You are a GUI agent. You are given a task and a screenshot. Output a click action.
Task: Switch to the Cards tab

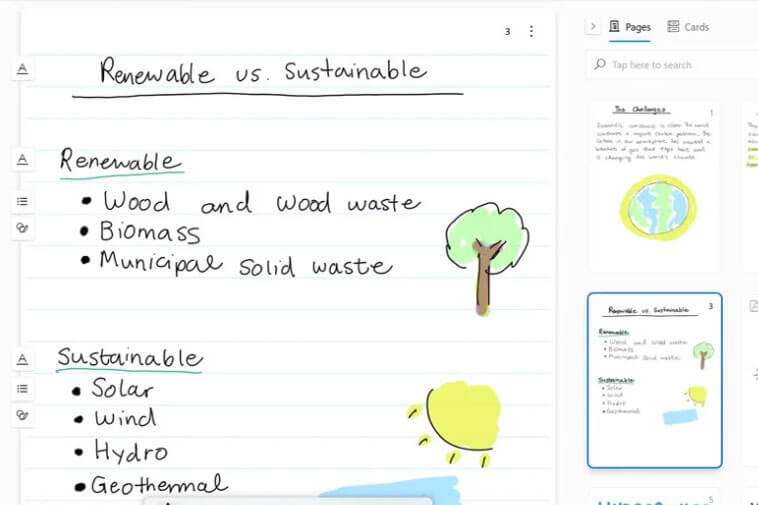[688, 27]
